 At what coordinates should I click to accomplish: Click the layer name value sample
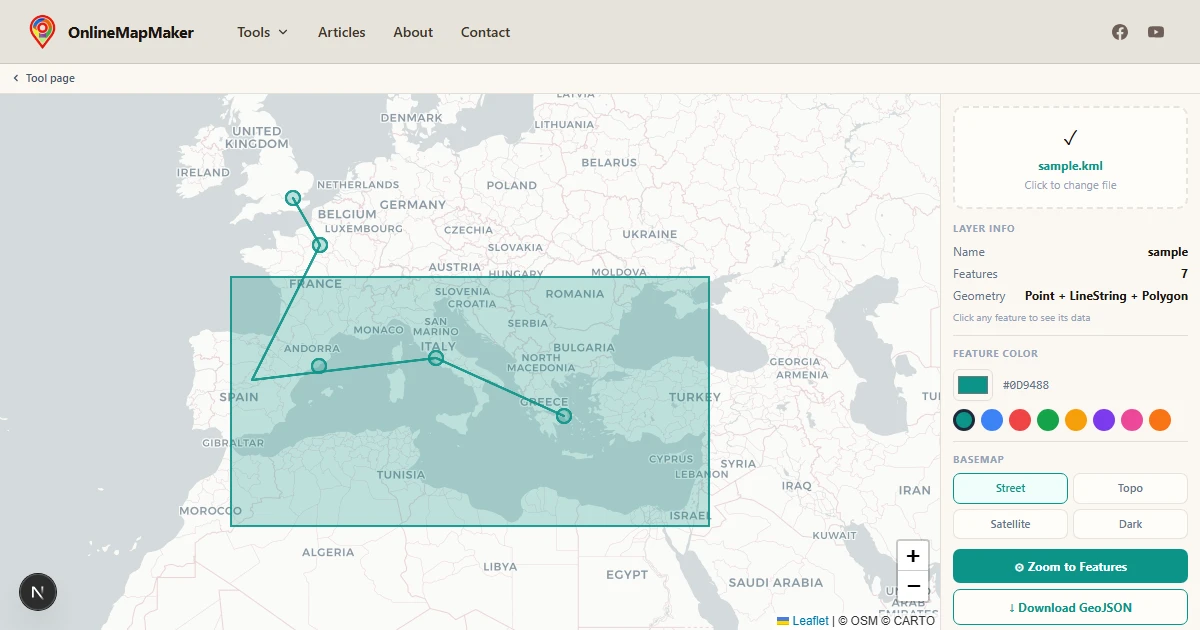tap(1168, 252)
